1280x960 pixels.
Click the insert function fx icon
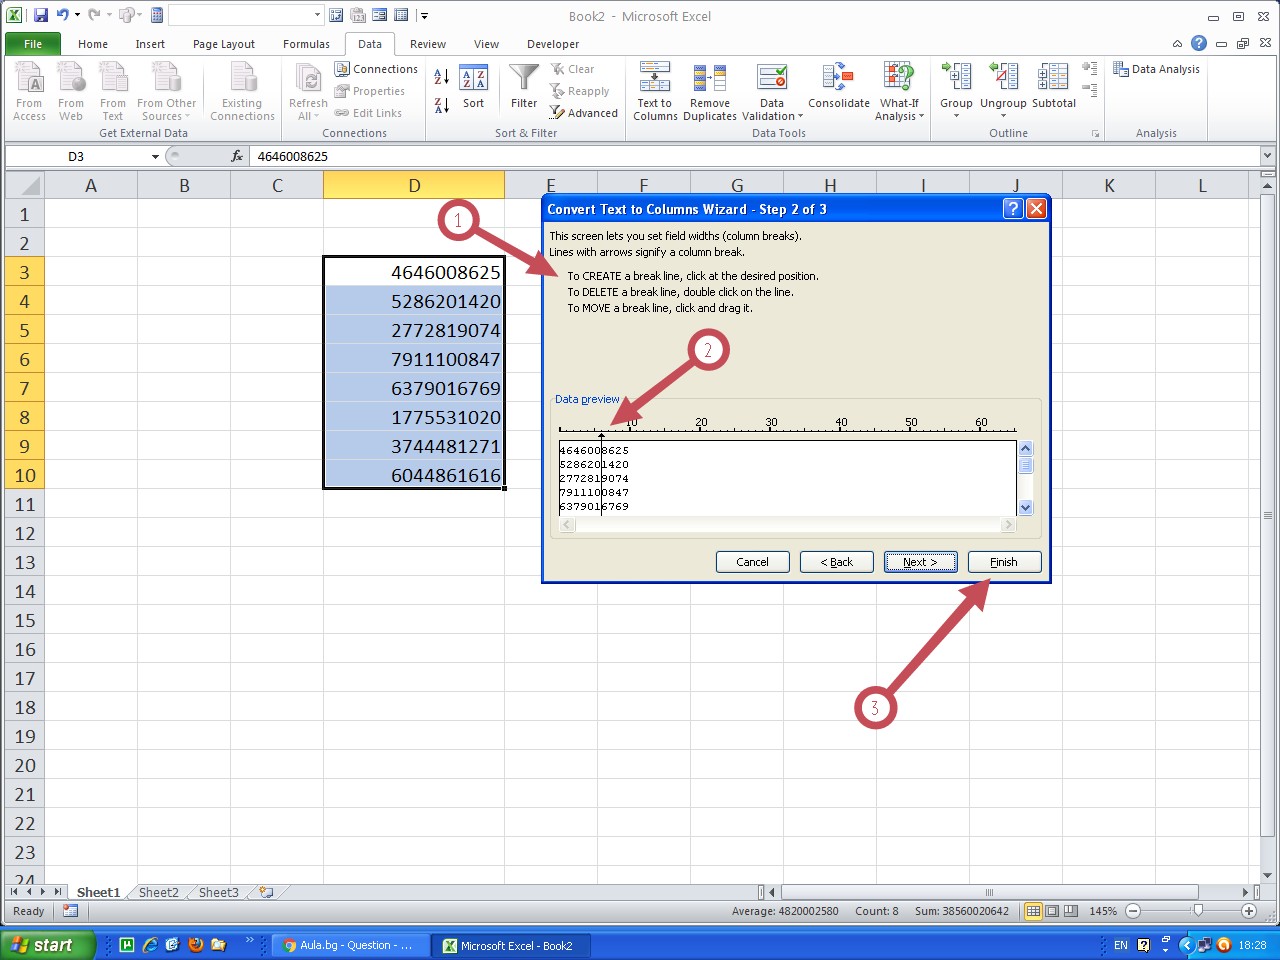[237, 156]
